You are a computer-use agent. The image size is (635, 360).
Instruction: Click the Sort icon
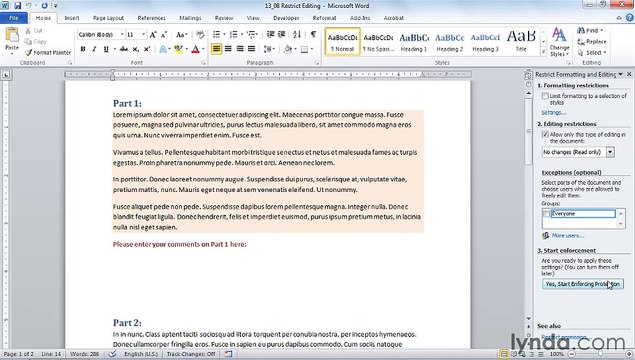click(x=297, y=34)
